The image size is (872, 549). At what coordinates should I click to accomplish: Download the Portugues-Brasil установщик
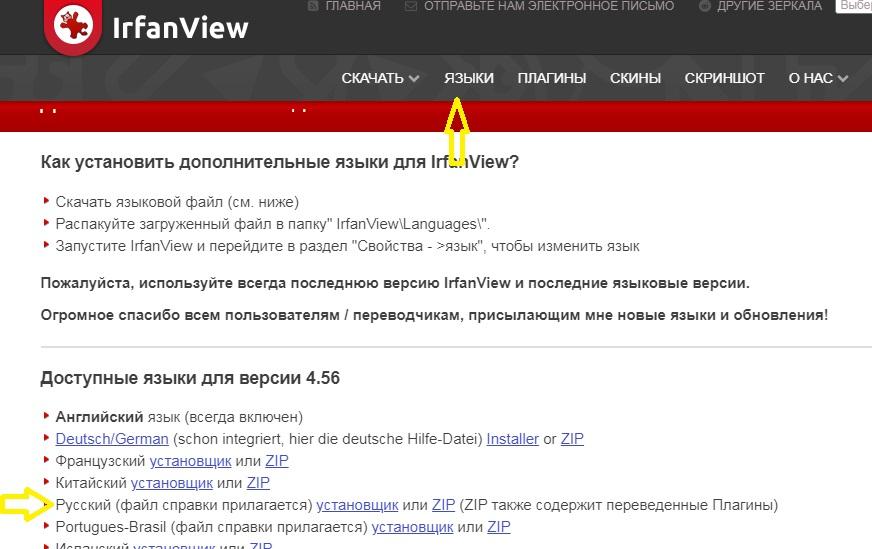click(412, 527)
